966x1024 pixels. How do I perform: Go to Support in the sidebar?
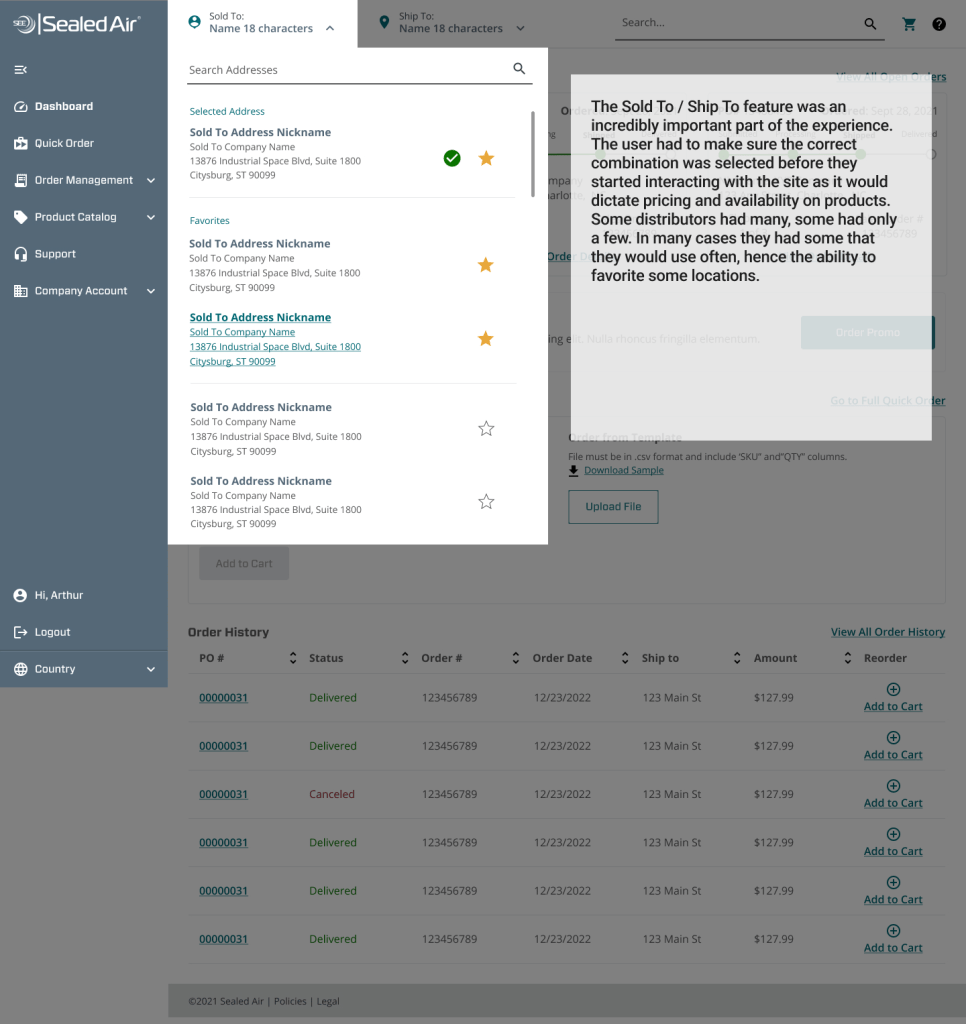click(55, 254)
